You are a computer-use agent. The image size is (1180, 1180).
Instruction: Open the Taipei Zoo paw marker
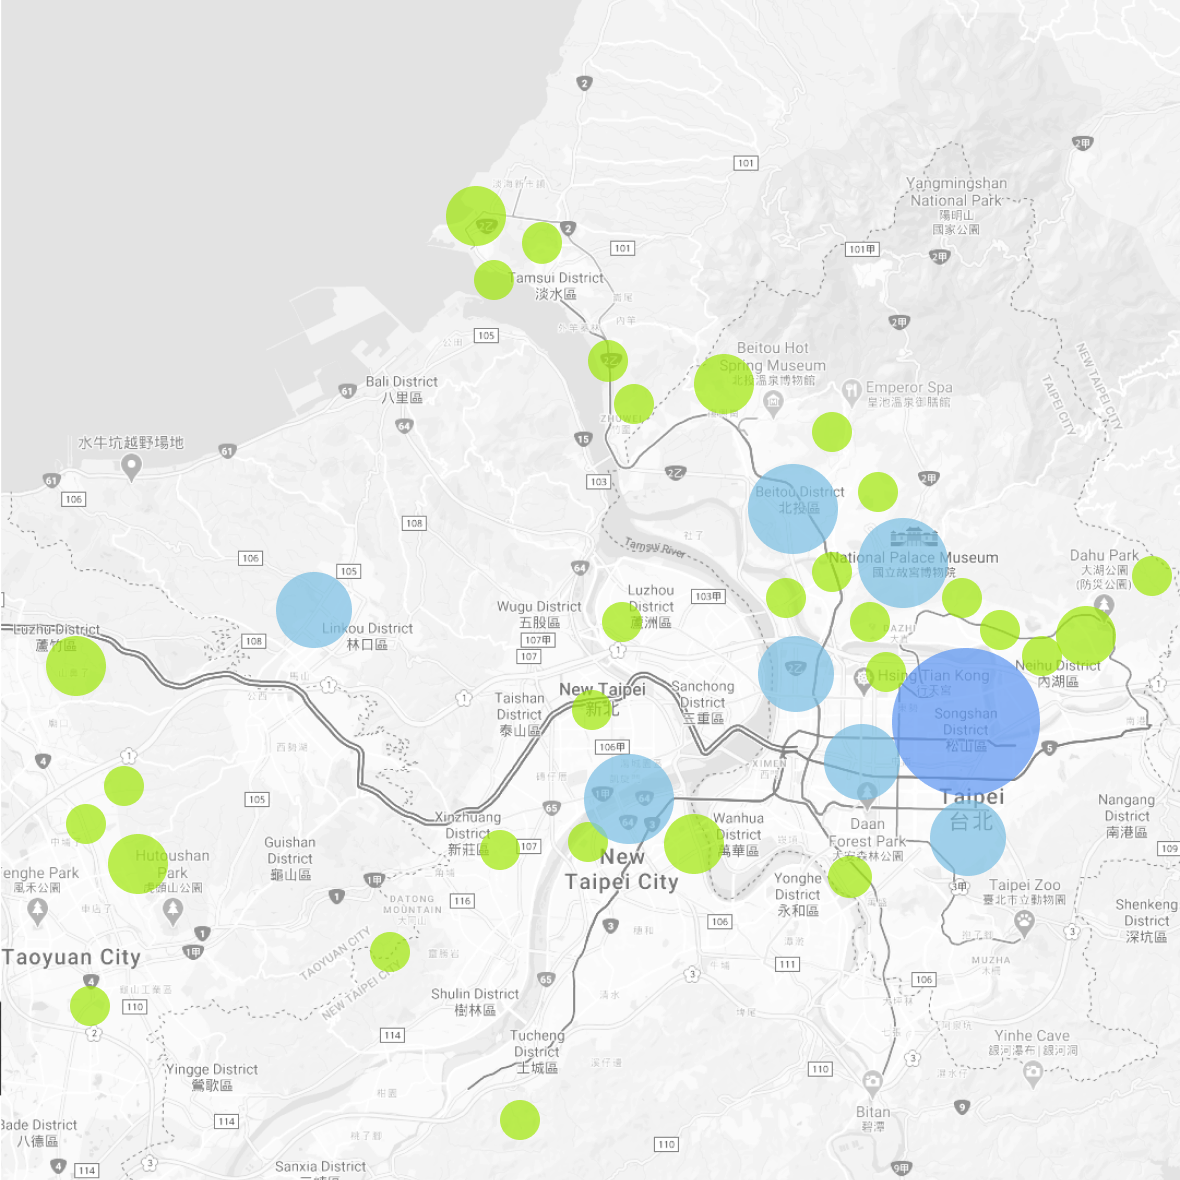point(1023,922)
